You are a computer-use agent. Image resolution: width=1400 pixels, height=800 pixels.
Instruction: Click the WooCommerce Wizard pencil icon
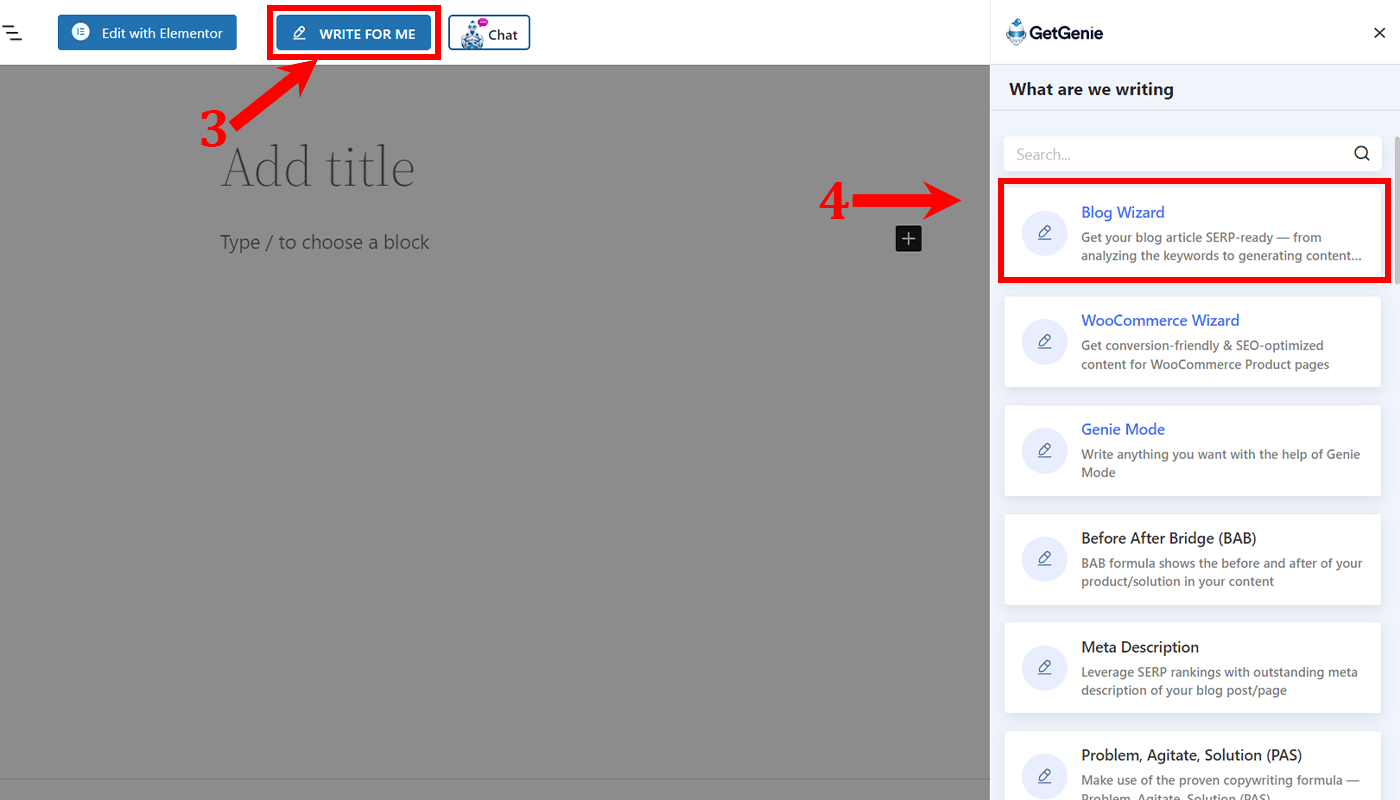(x=1045, y=342)
